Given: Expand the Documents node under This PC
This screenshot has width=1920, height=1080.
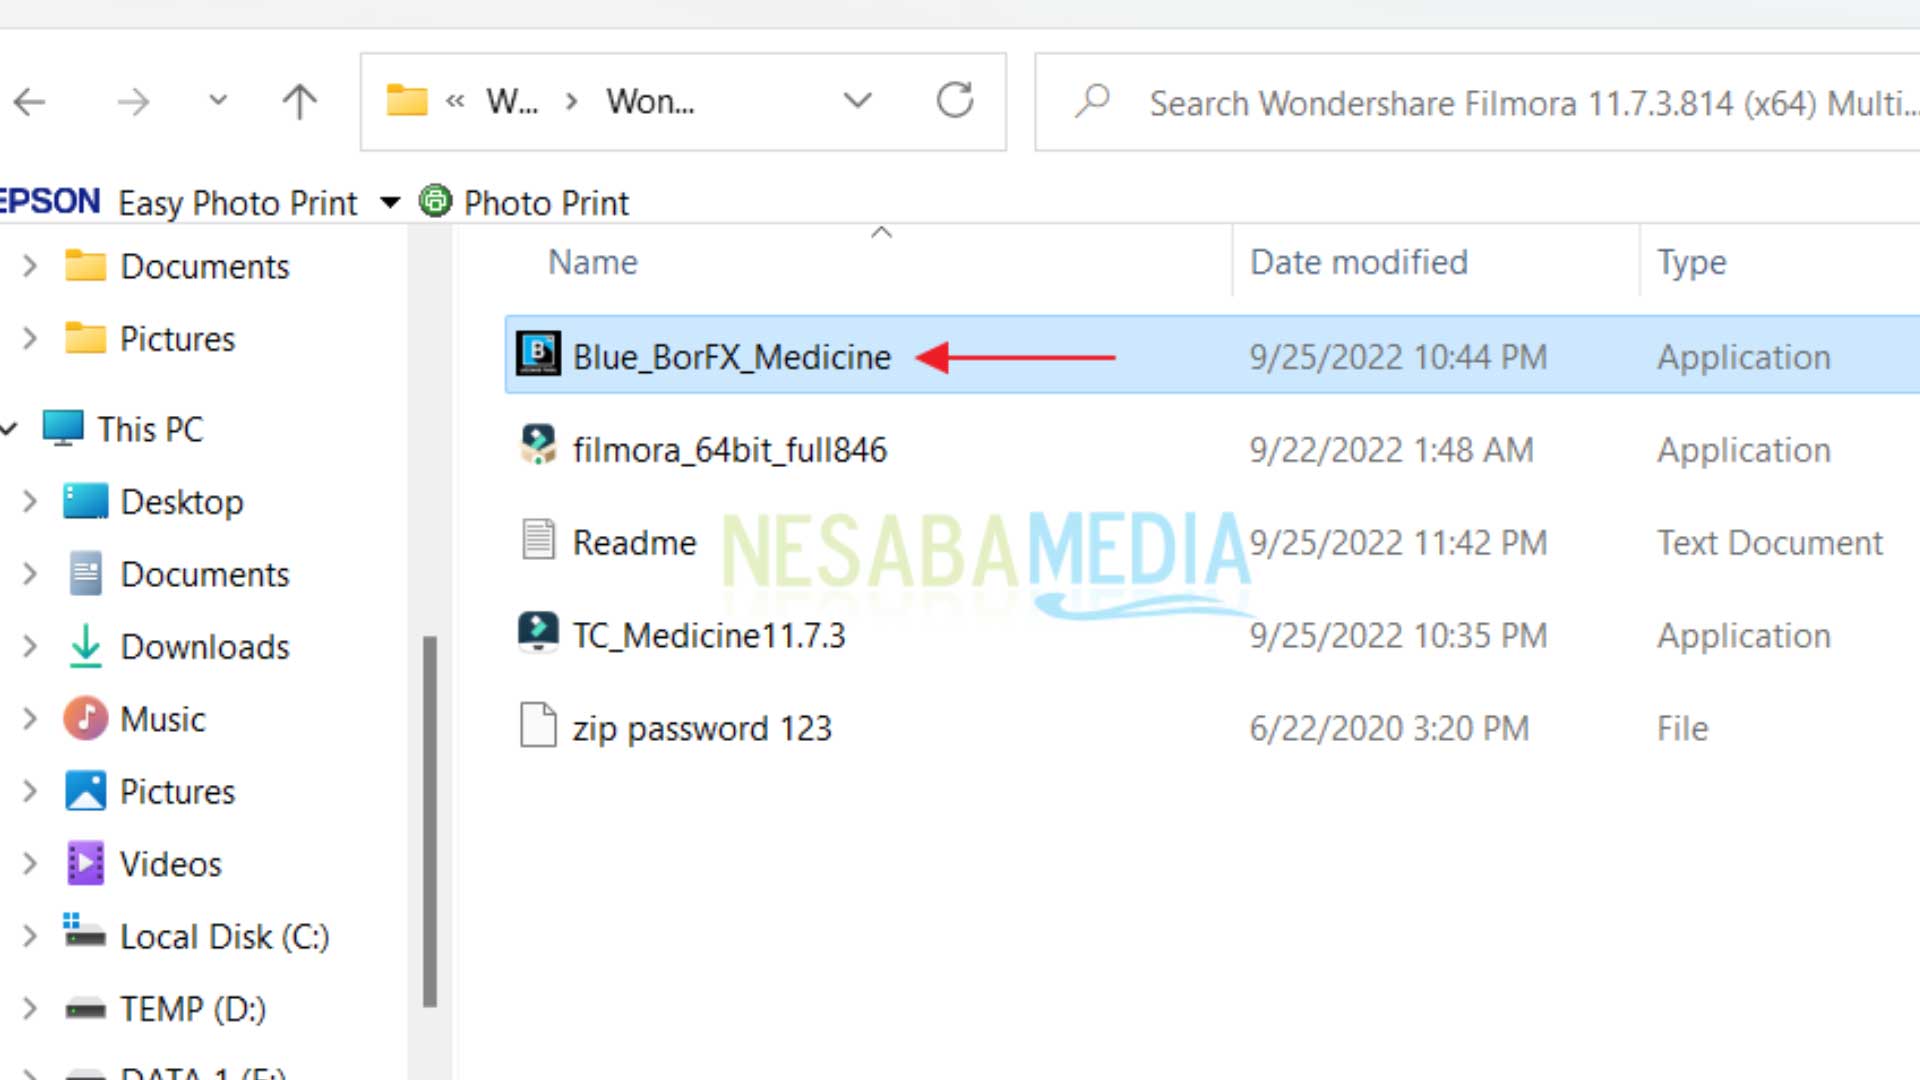Looking at the screenshot, I should point(30,574).
